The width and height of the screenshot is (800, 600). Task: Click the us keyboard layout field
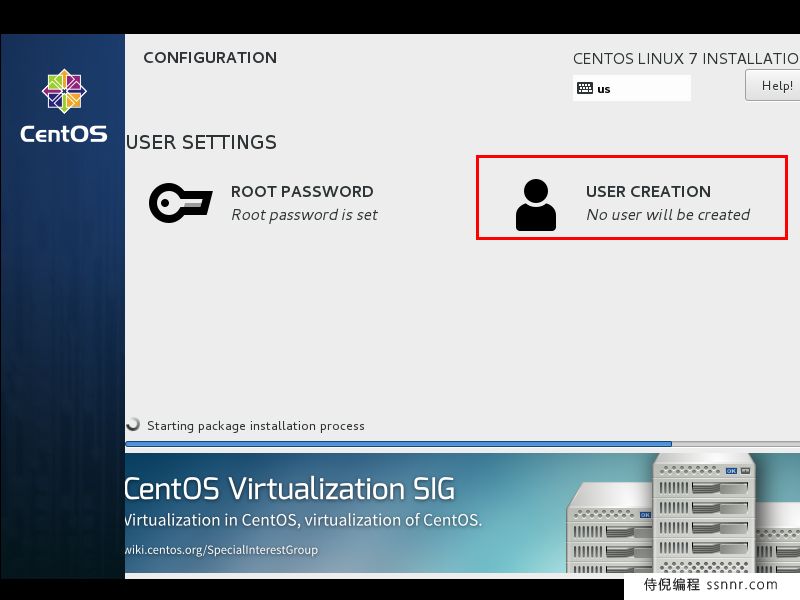[x=632, y=88]
